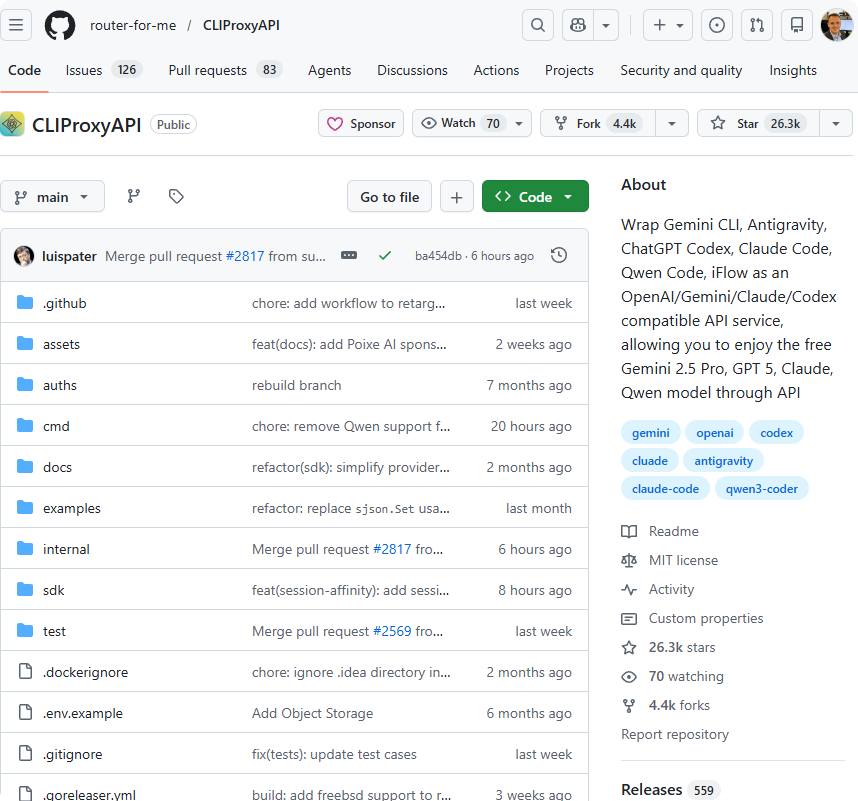
Task: Open the issues circle icon in header
Action: click(716, 25)
